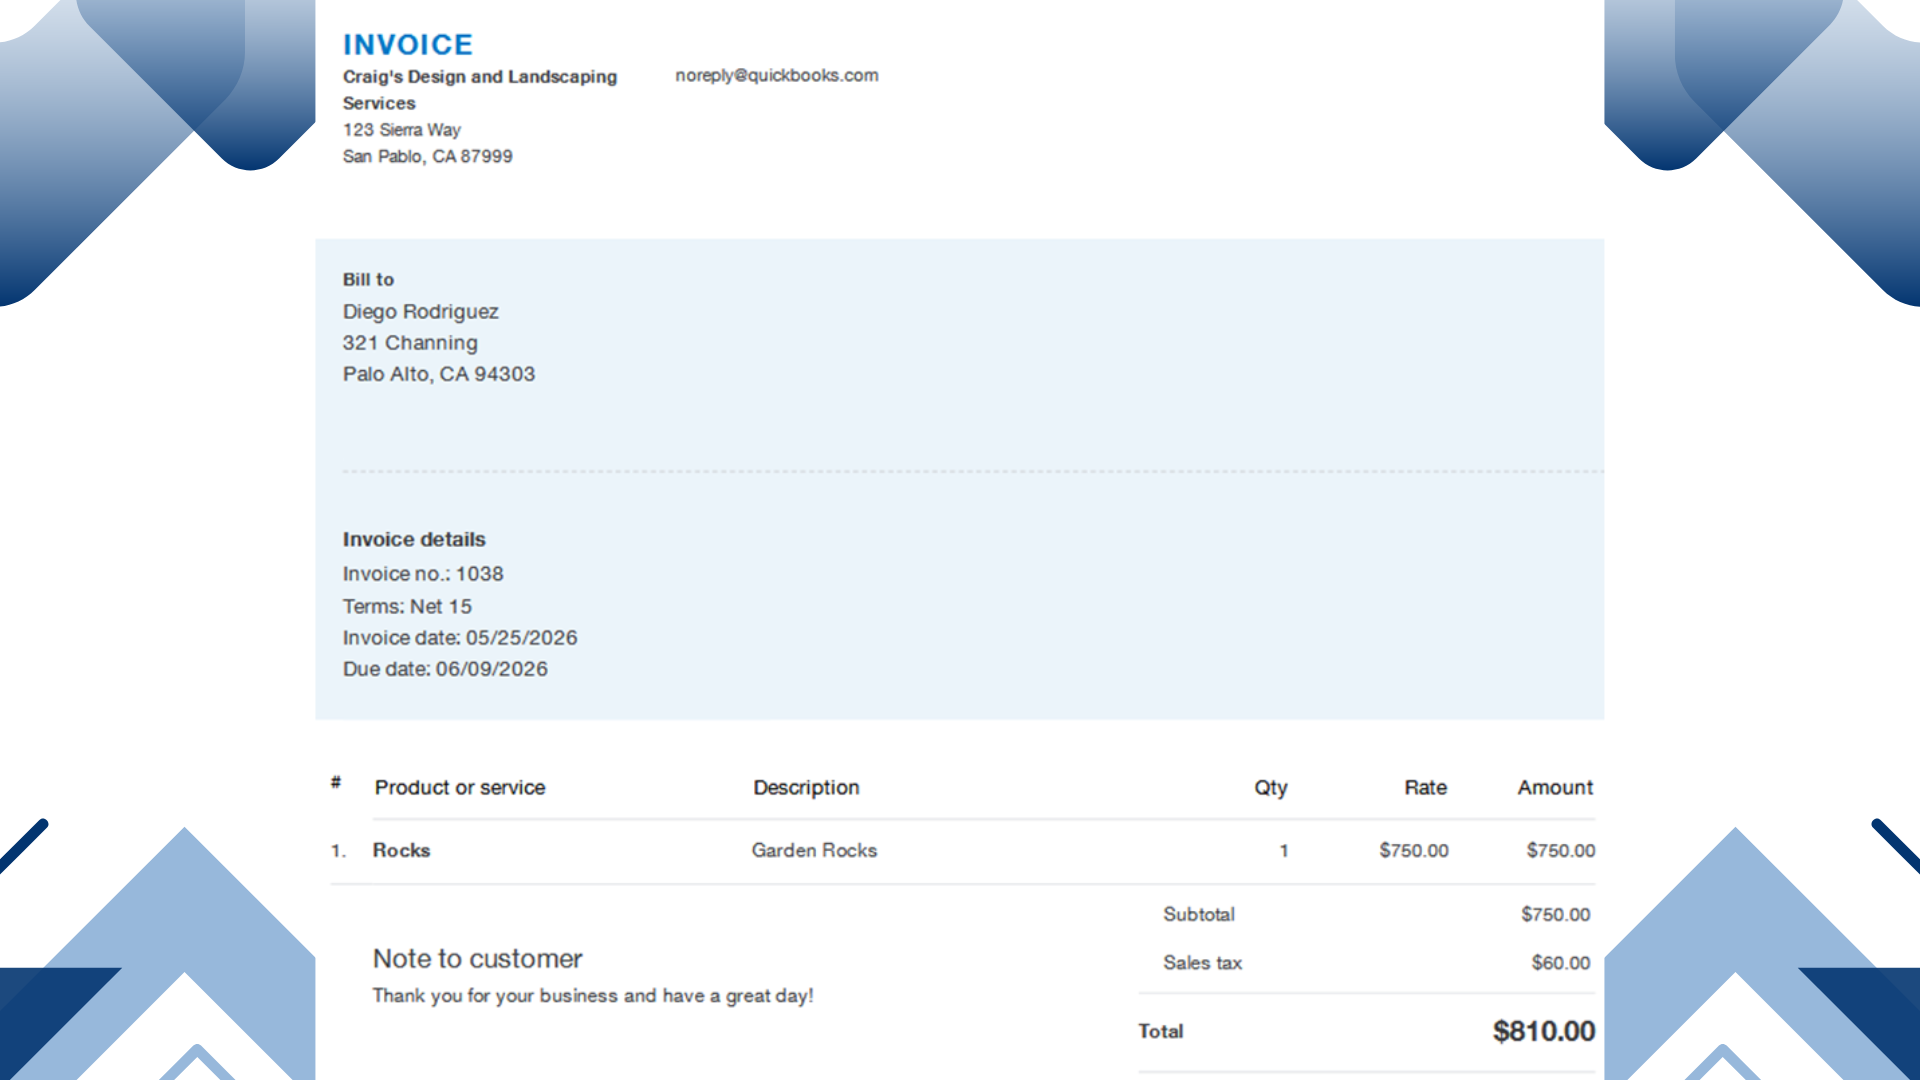1920x1080 pixels.
Task: Click Due date: 06/09/2026 line
Action: pyautogui.click(x=445, y=669)
